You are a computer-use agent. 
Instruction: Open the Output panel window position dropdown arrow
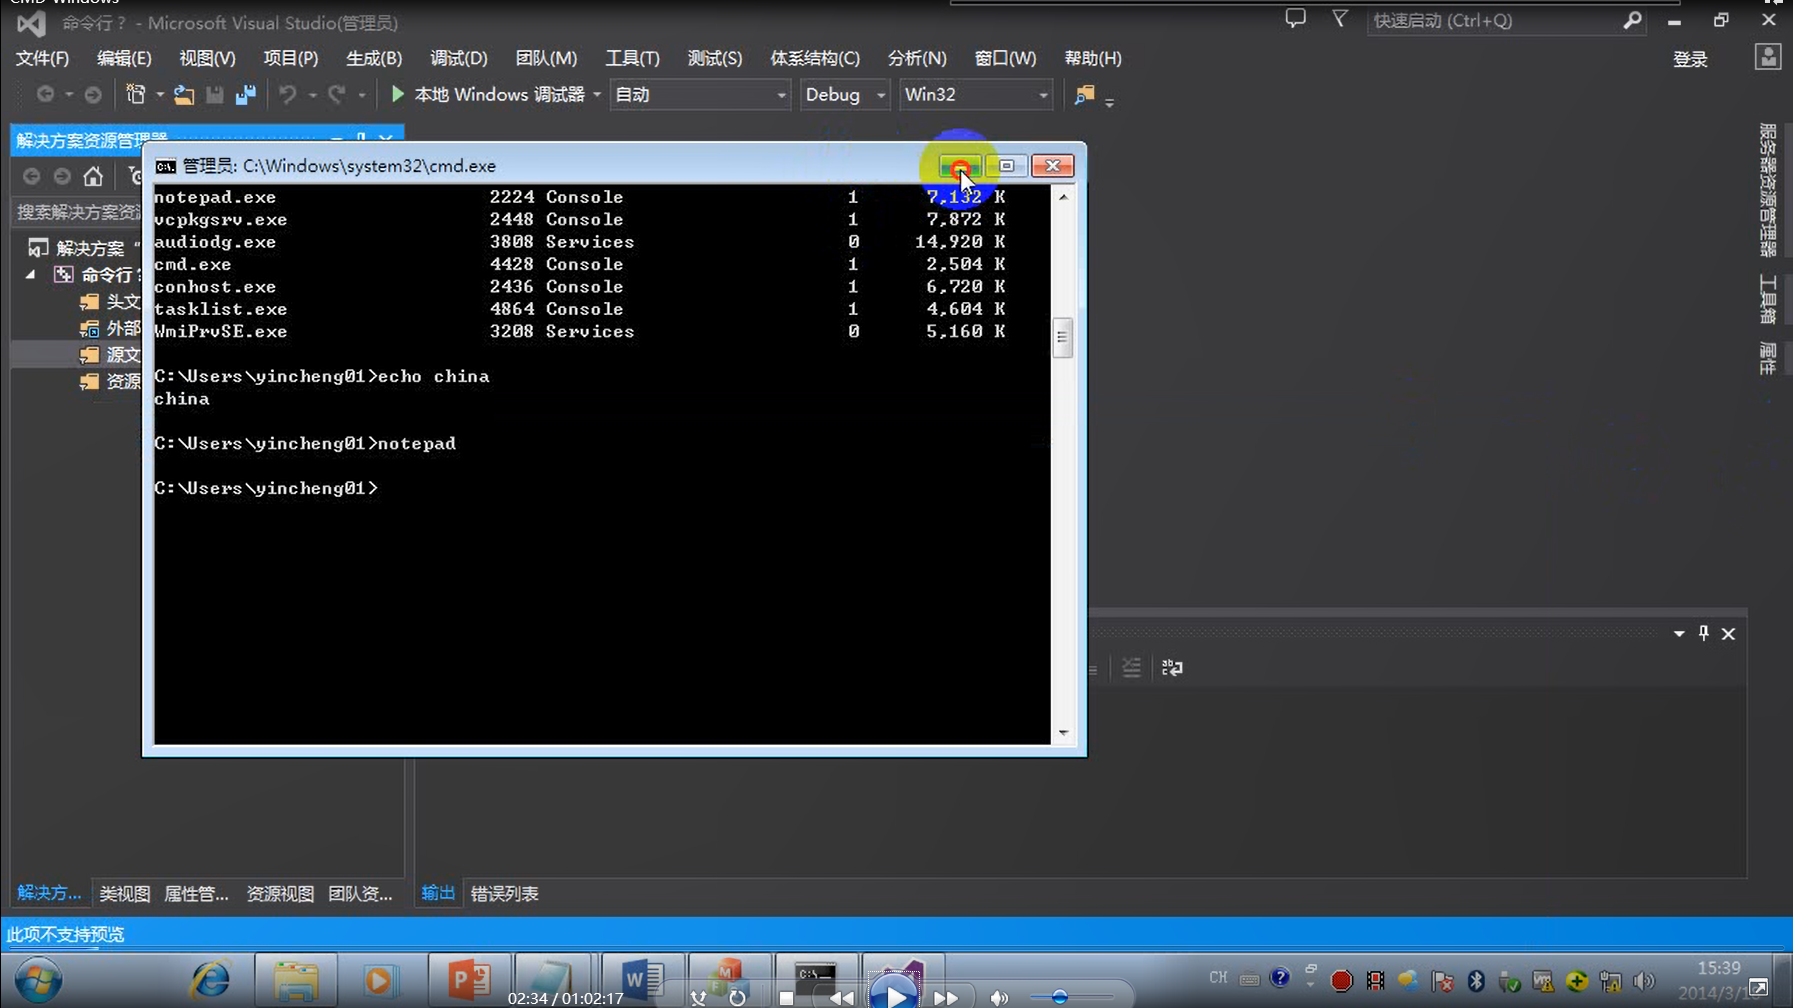(1679, 633)
